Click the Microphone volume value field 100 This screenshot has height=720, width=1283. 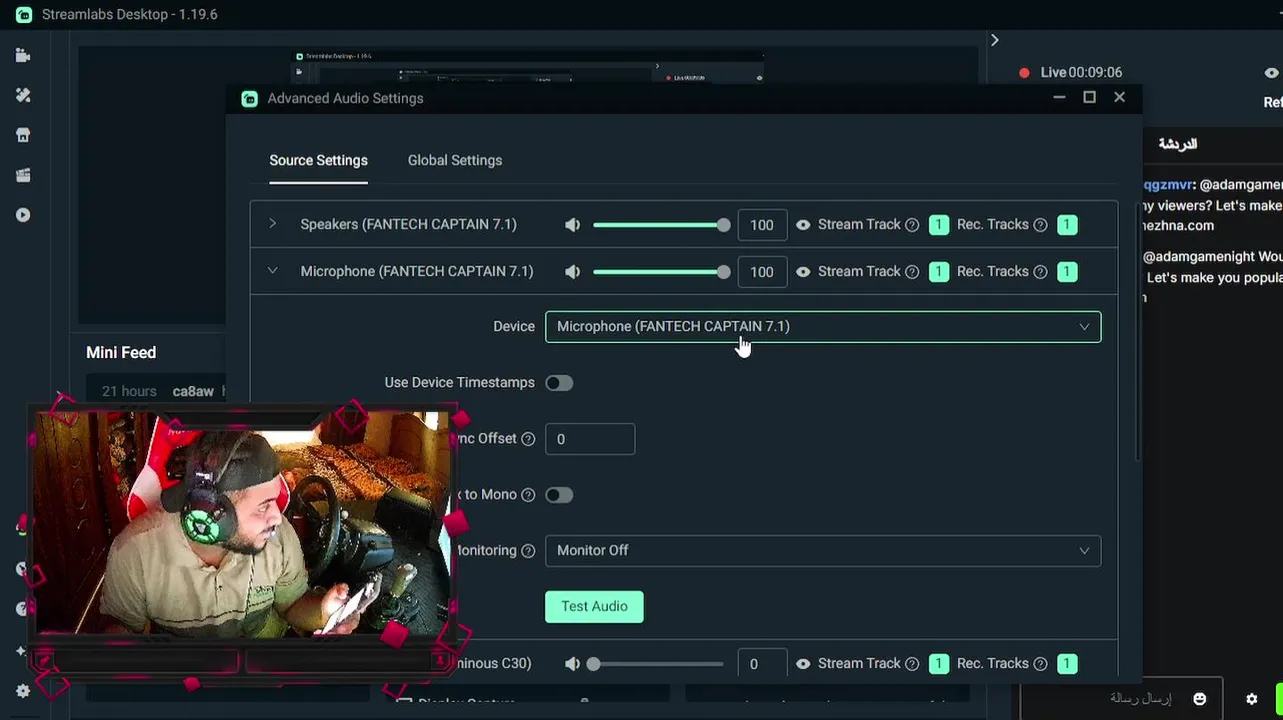762,272
